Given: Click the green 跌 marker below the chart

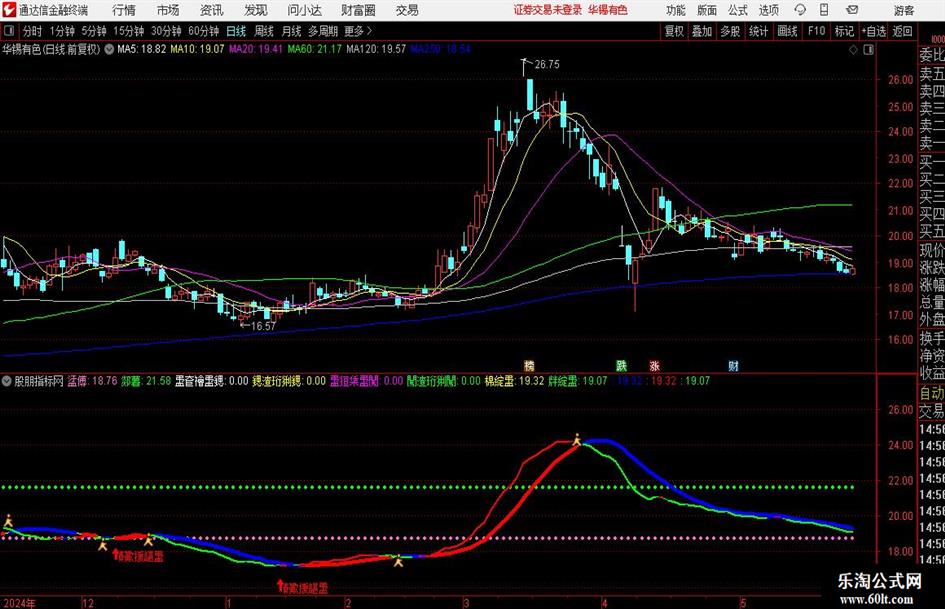Looking at the screenshot, I should point(621,365).
